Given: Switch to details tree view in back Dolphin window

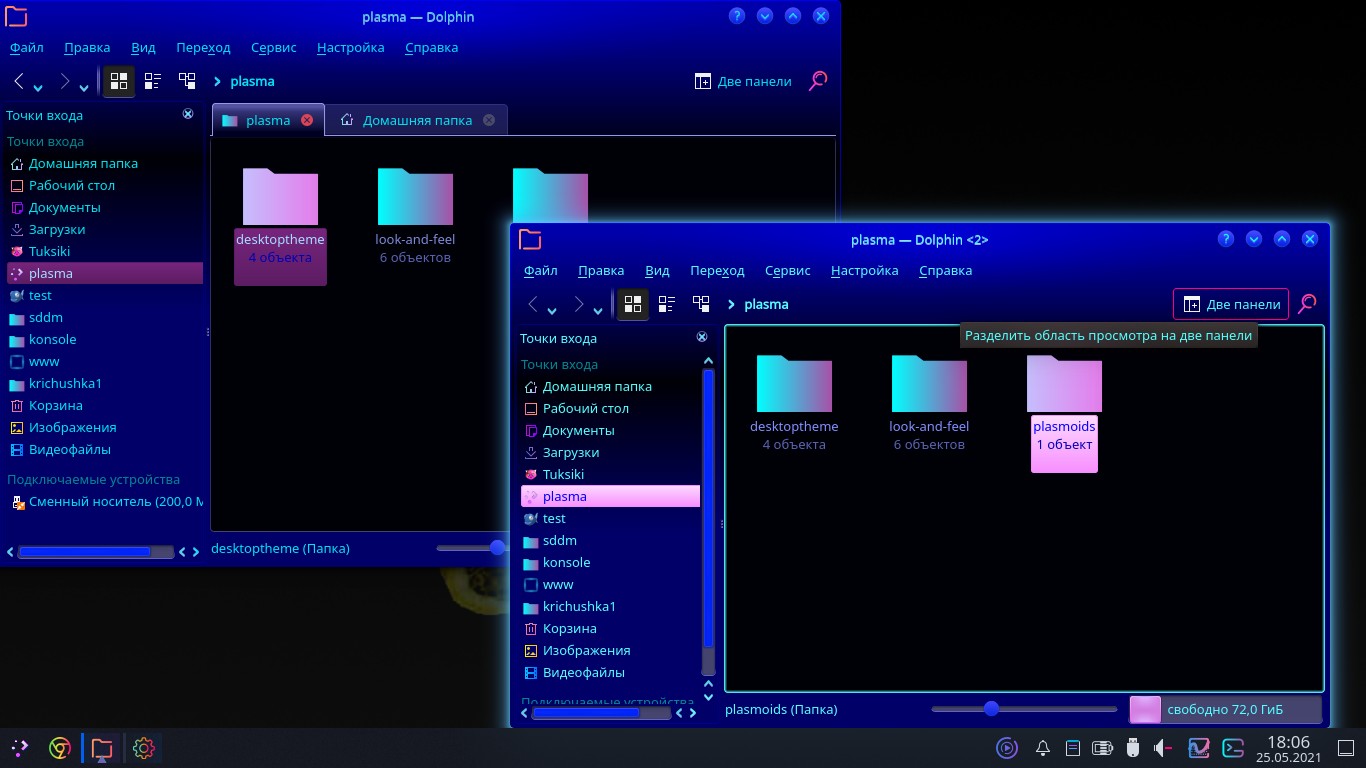Looking at the screenshot, I should pyautogui.click(x=187, y=81).
